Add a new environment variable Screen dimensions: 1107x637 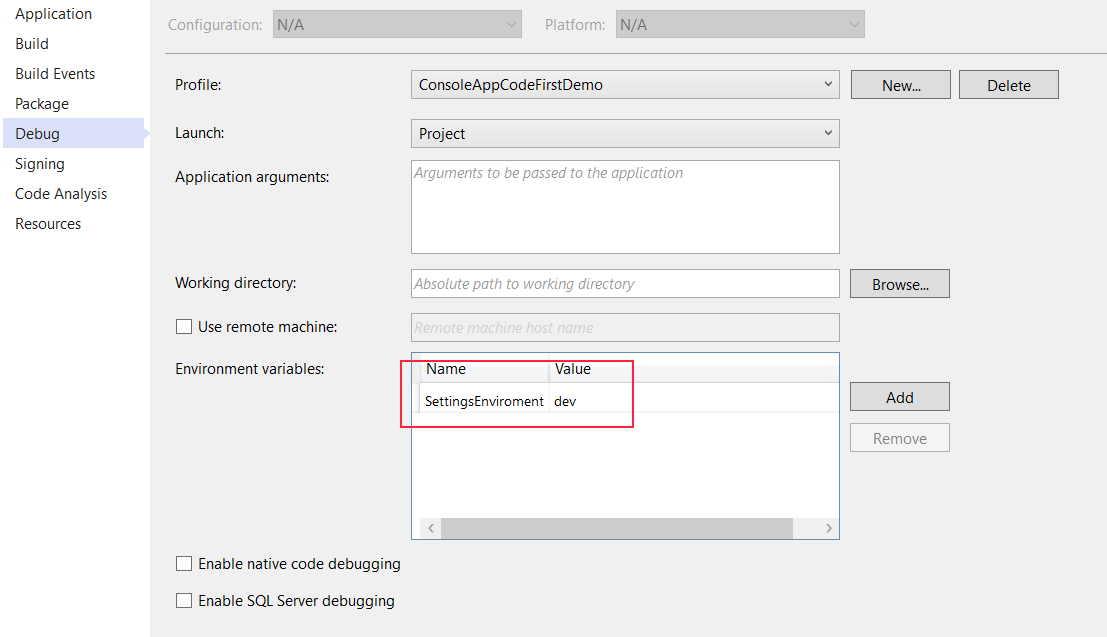[x=898, y=396]
